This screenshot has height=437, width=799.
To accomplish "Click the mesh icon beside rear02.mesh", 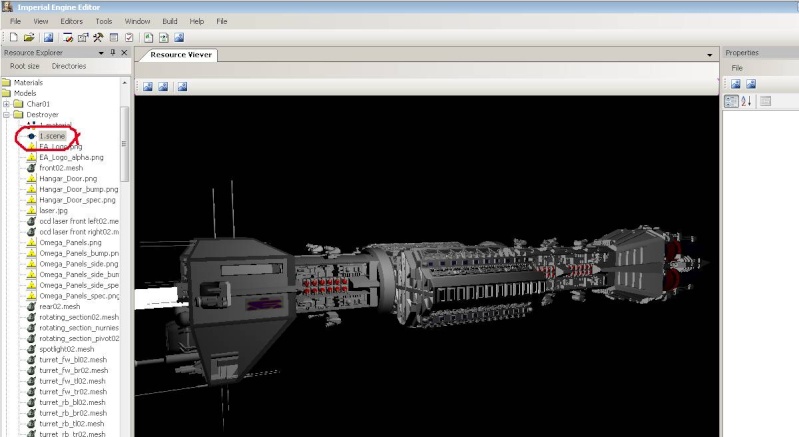I will click(31, 307).
